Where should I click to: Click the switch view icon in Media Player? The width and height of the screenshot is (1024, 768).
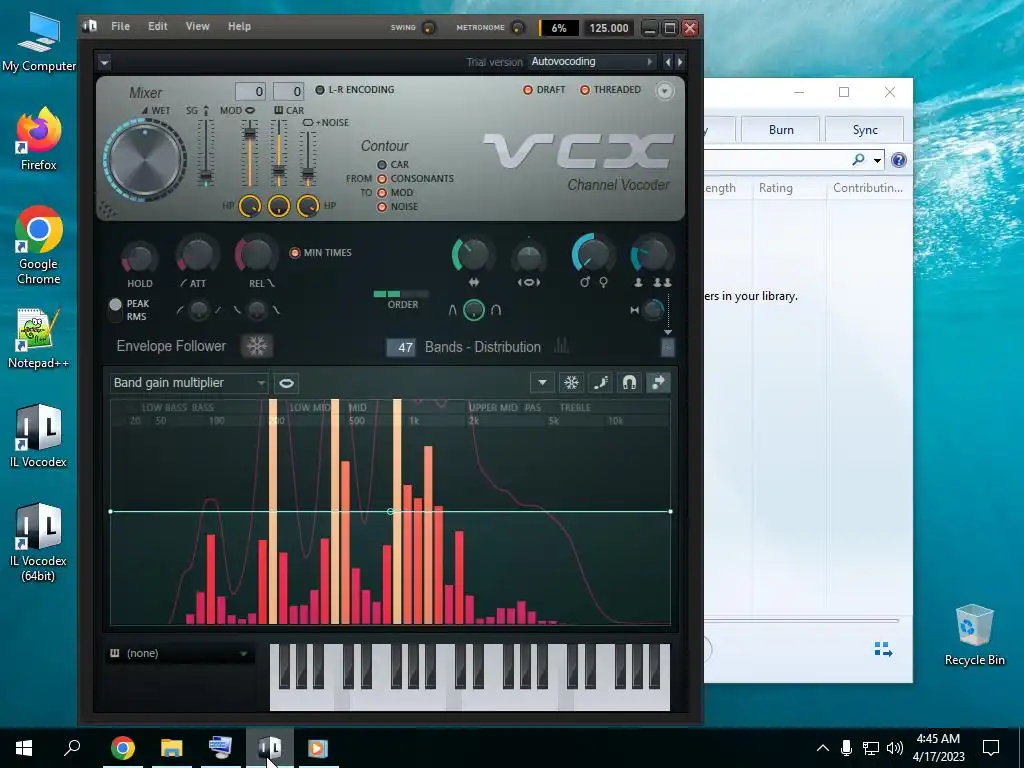(x=883, y=649)
